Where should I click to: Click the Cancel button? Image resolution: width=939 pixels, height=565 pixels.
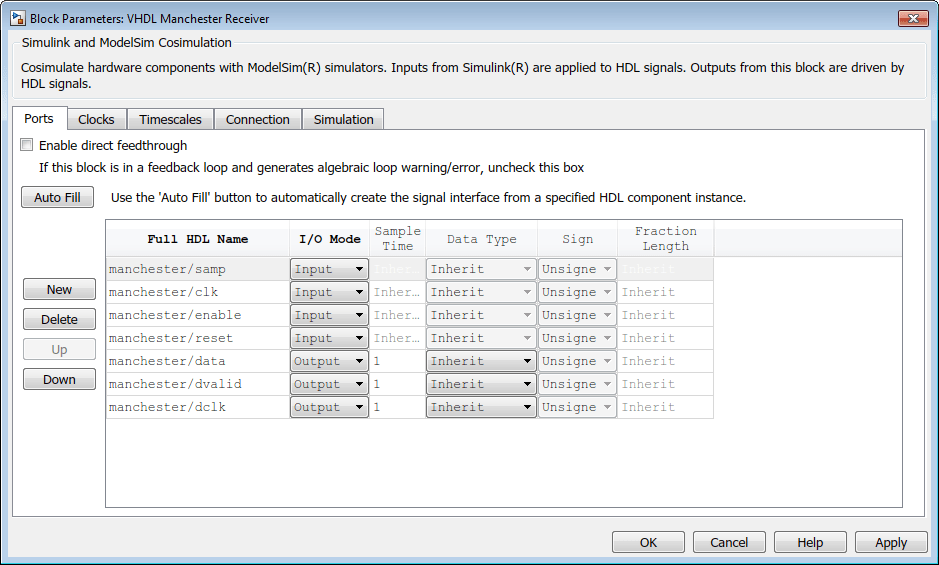click(x=729, y=542)
